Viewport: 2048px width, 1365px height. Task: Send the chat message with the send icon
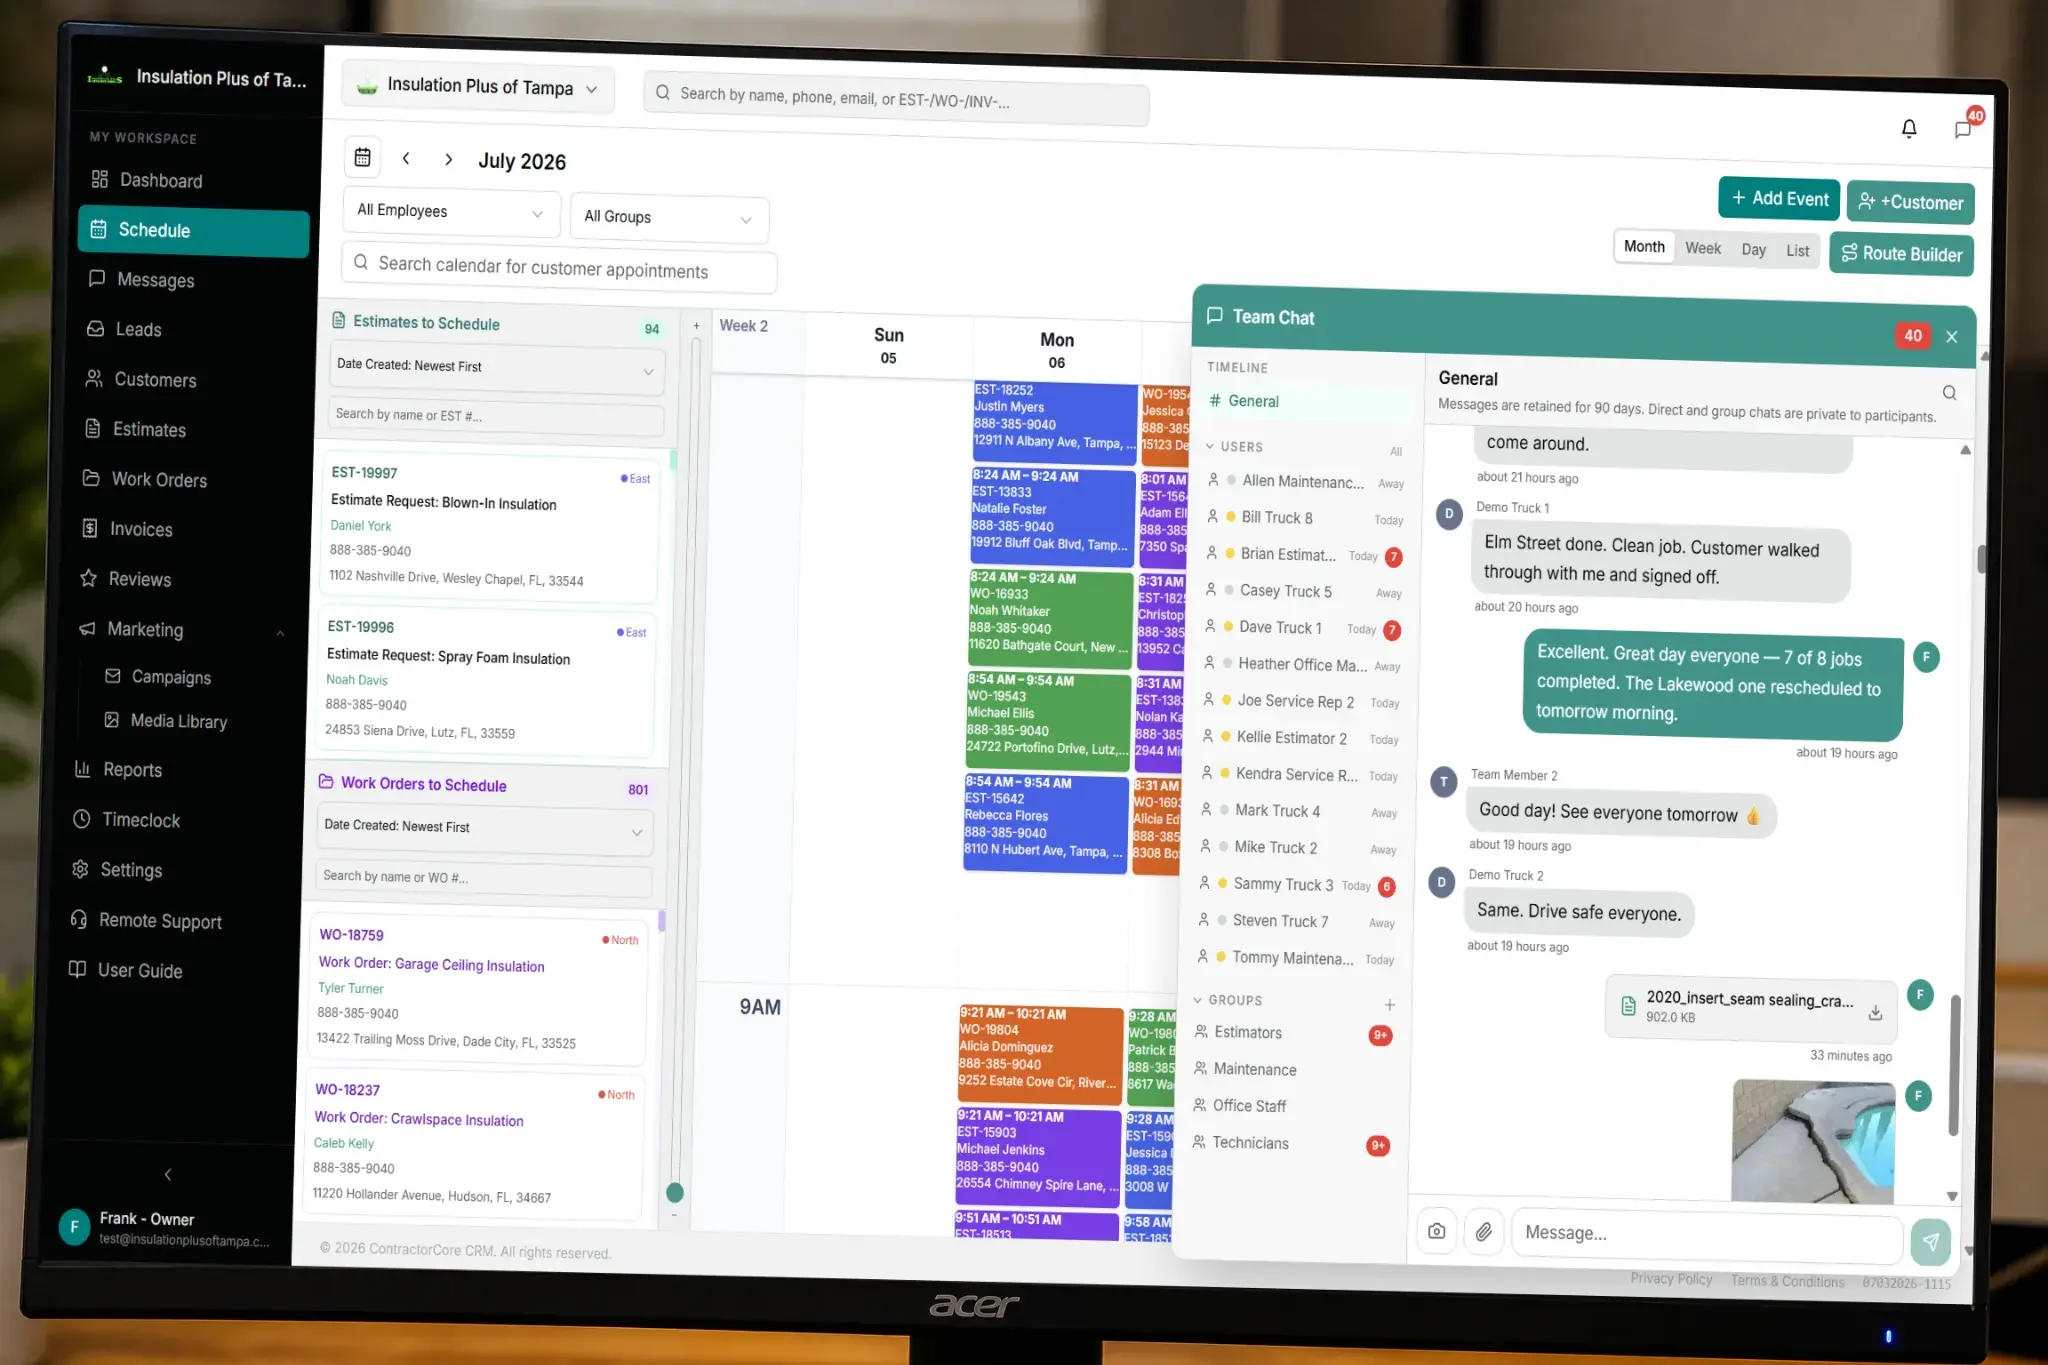[1930, 1240]
